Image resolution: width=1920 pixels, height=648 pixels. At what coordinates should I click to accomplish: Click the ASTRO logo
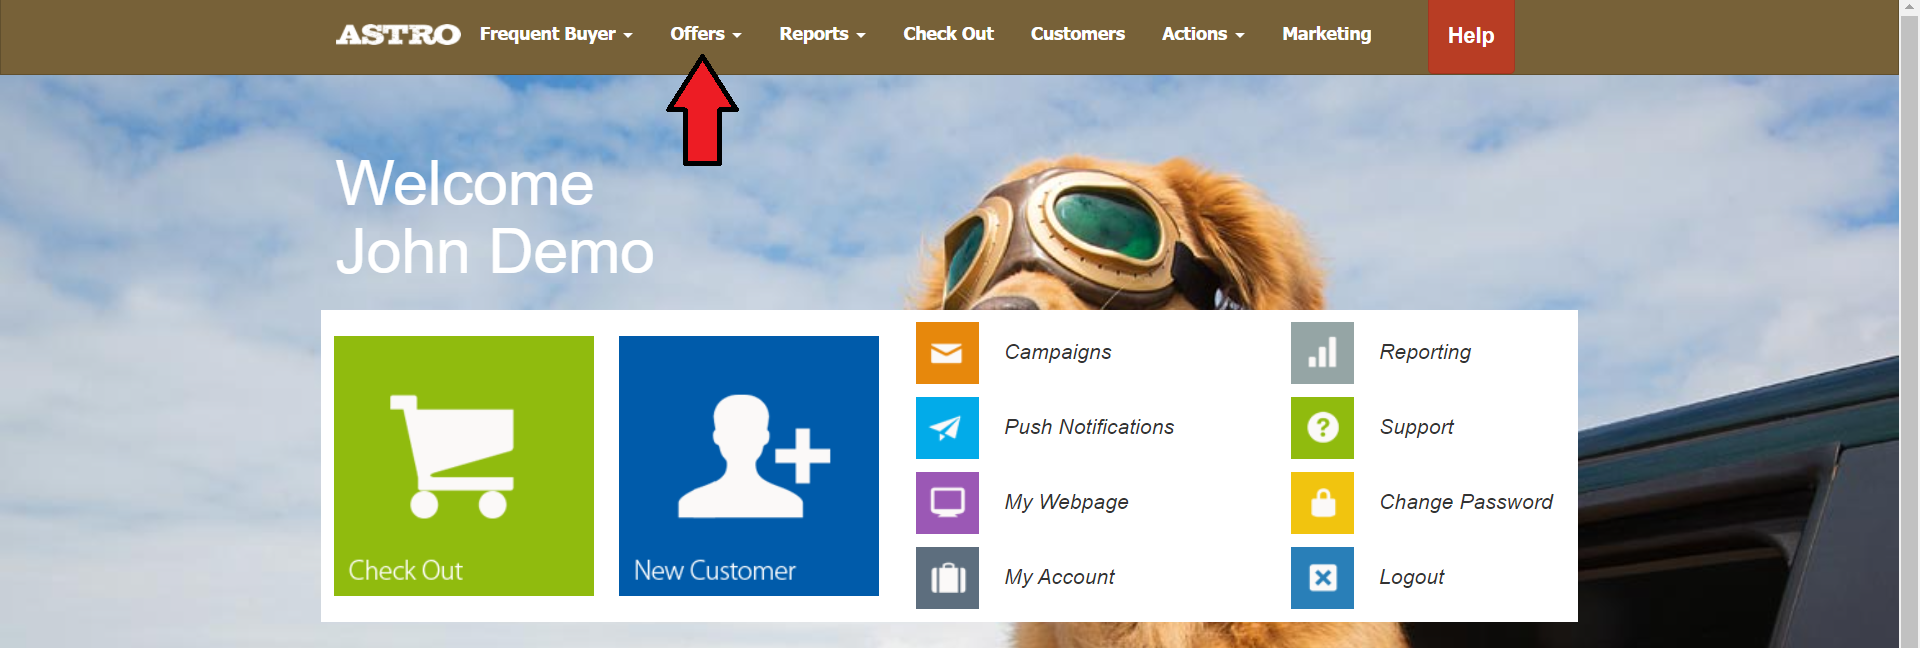click(x=398, y=35)
